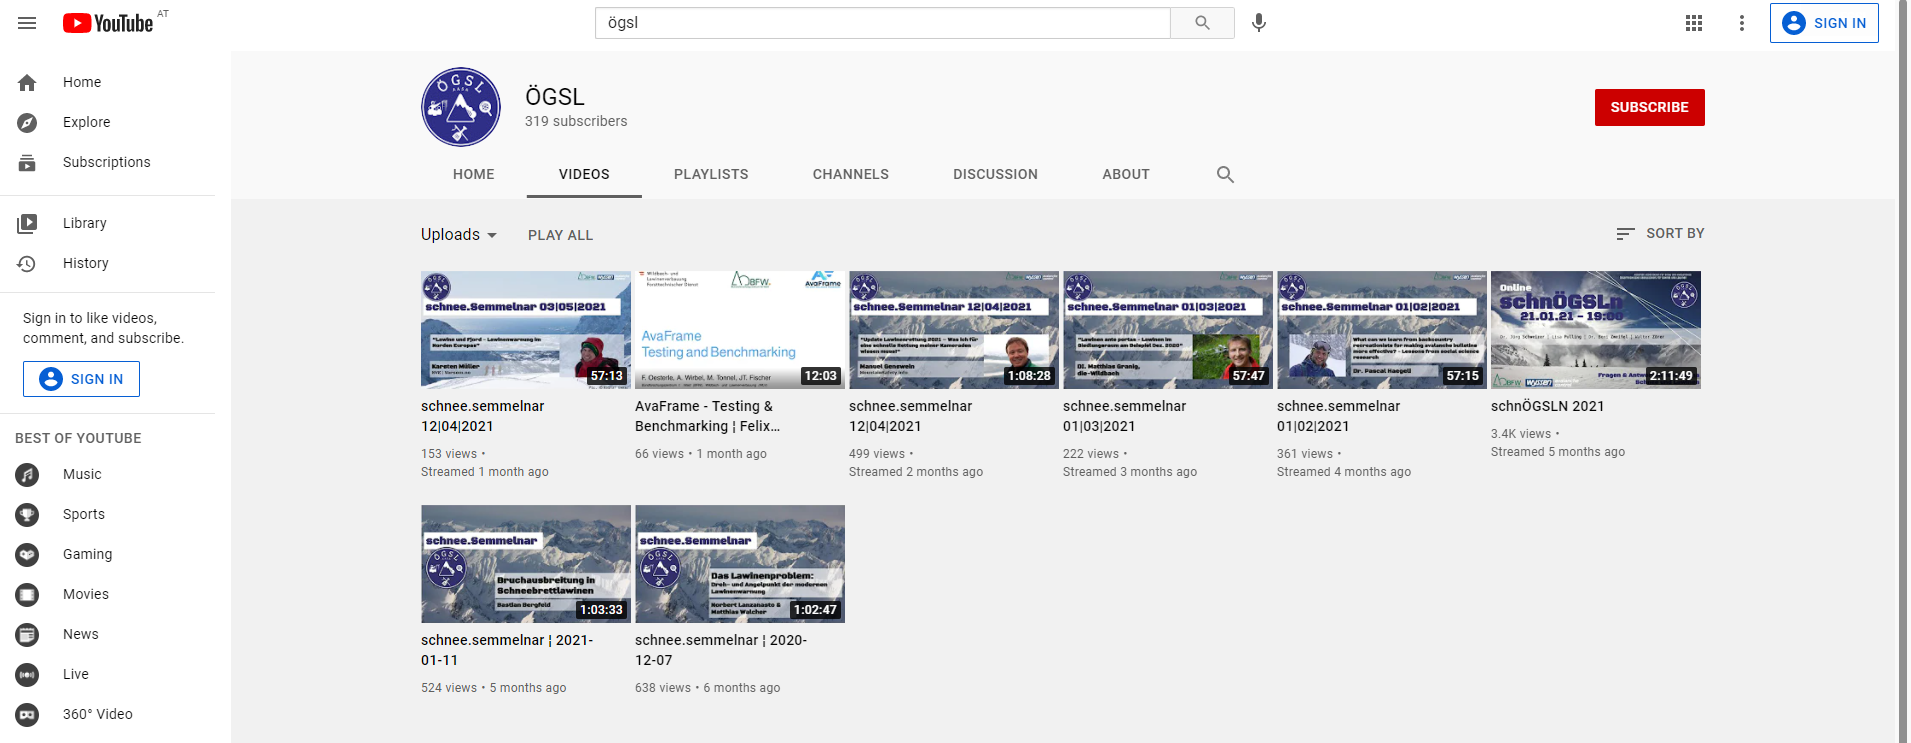Go to the DISCUSSION tab

(995, 174)
